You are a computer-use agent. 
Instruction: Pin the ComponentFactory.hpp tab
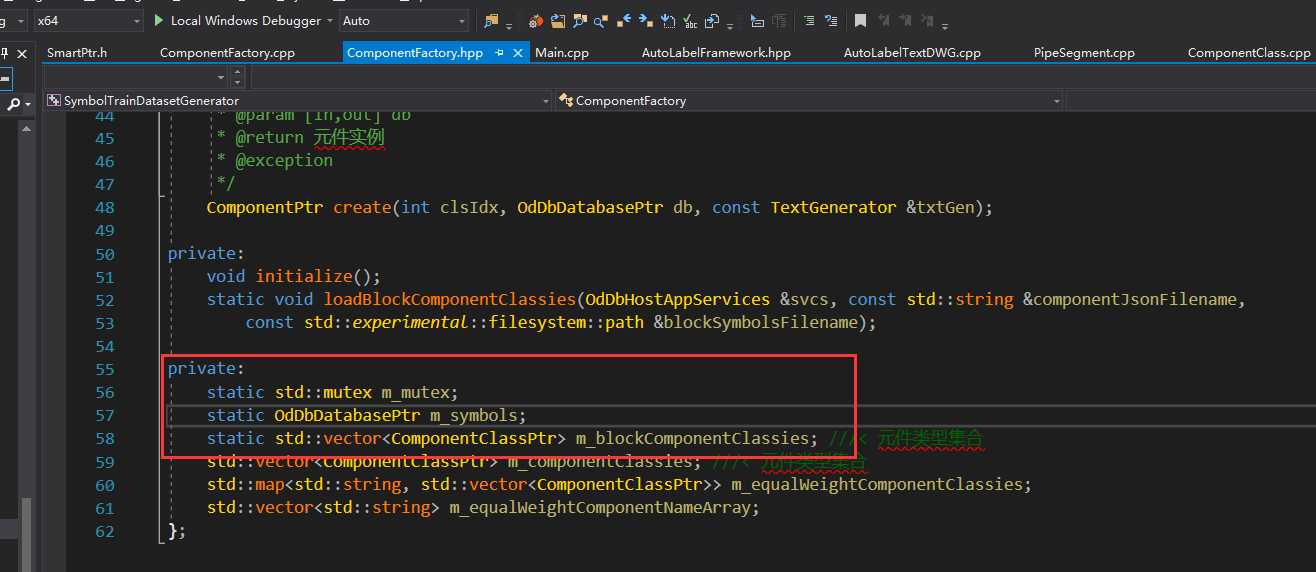[499, 52]
